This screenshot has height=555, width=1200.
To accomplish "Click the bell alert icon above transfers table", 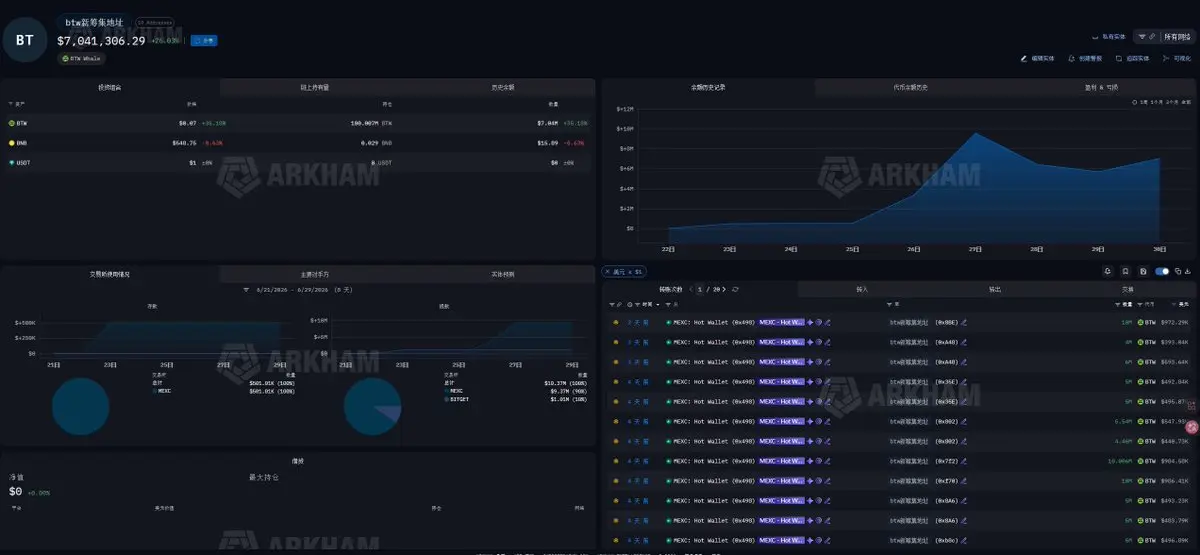I will pos(1108,271).
